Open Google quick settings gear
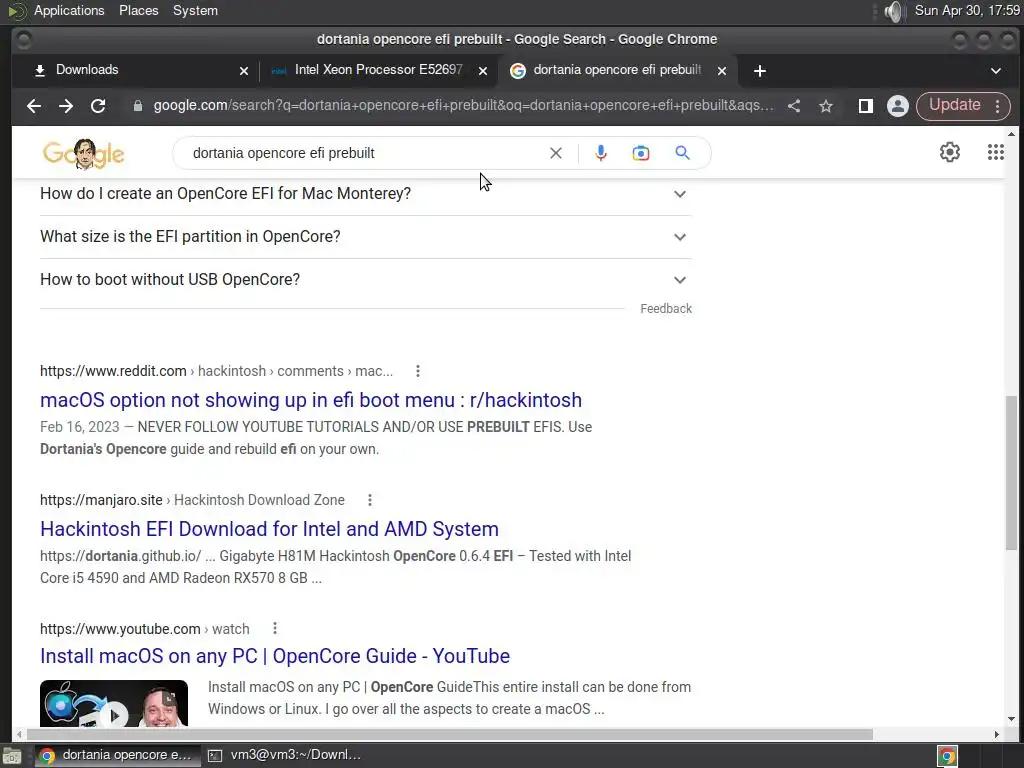The height and width of the screenshot is (768, 1024). [x=950, y=152]
